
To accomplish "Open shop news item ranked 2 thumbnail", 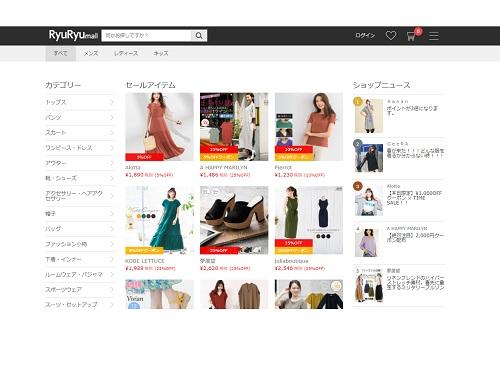I will (x=369, y=158).
